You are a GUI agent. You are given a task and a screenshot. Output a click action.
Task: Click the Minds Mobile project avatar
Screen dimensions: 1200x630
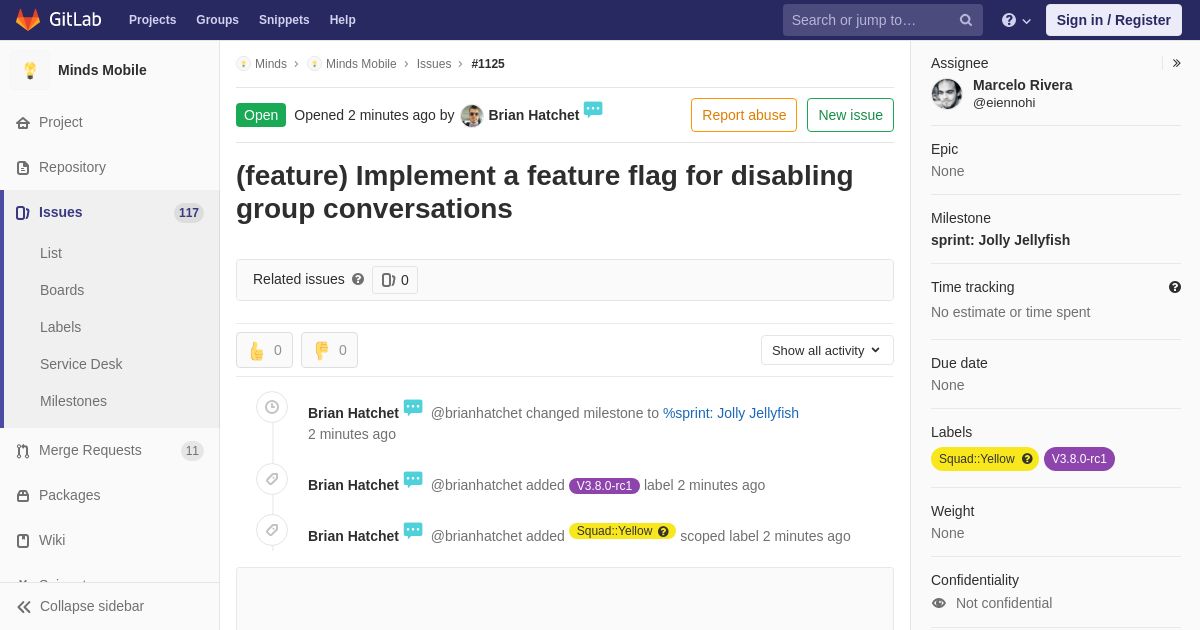(30, 70)
